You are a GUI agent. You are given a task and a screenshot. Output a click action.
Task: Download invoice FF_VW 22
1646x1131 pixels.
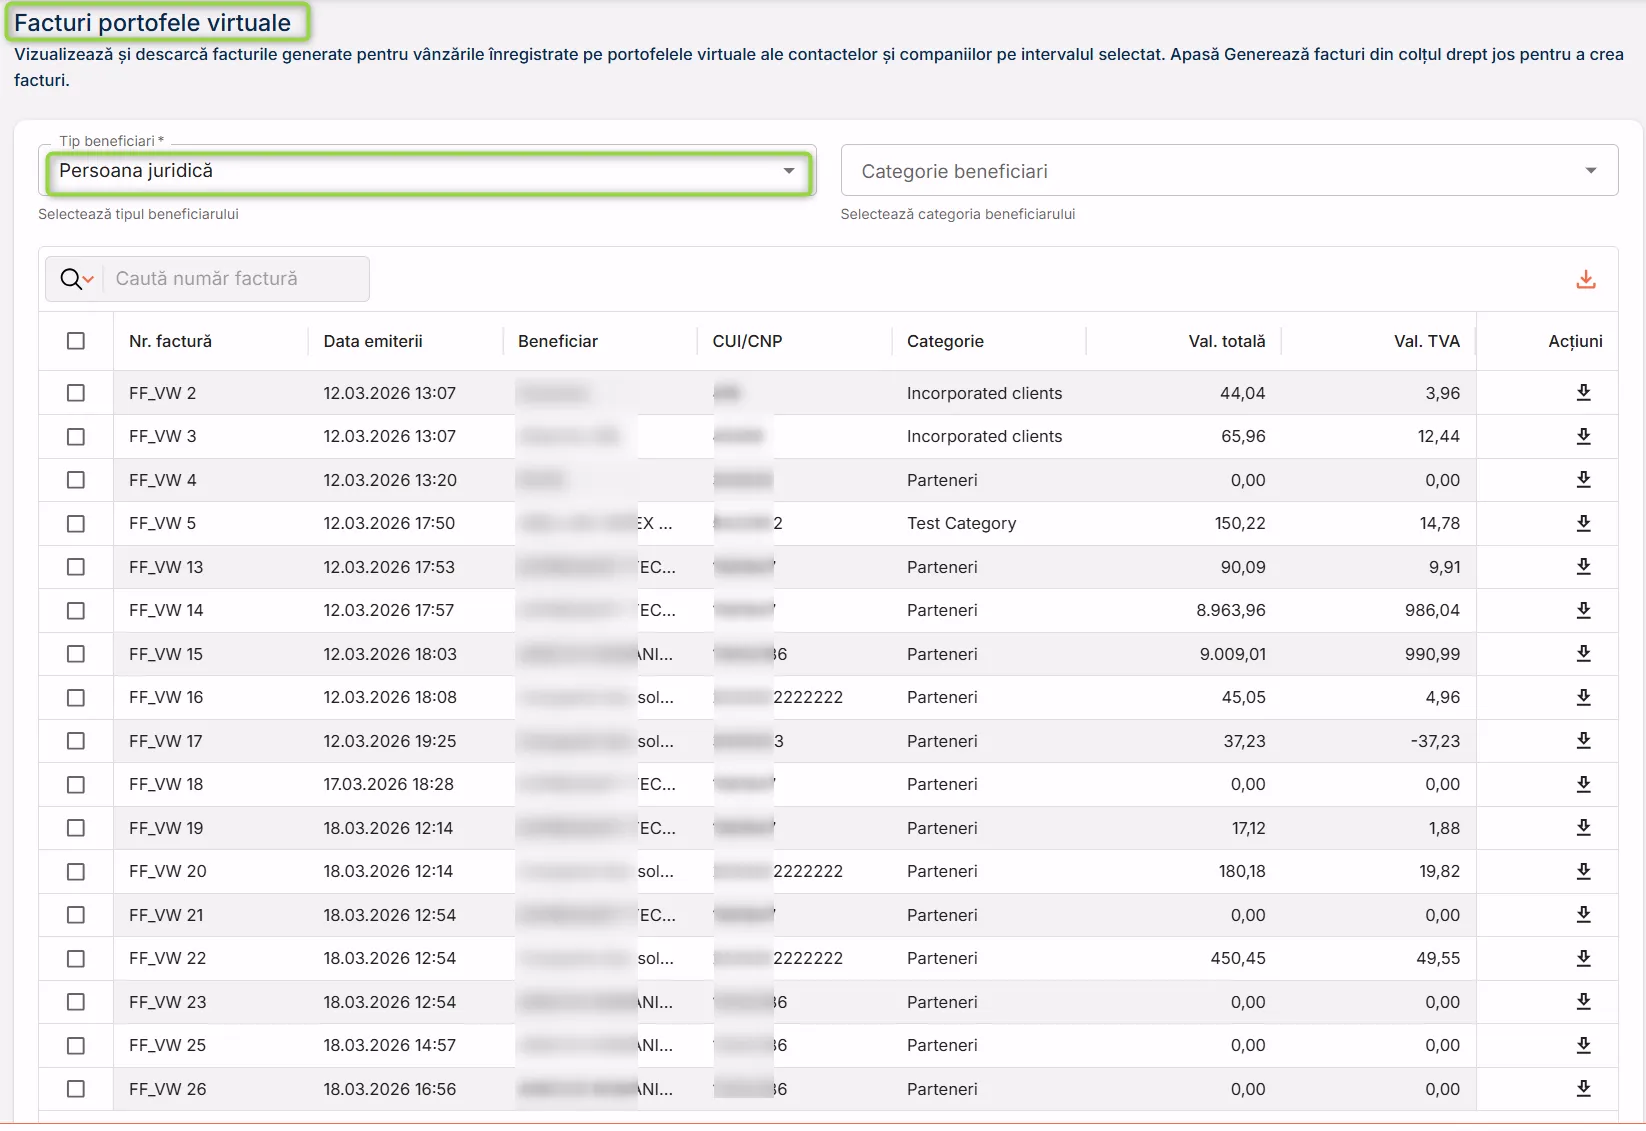1583,958
